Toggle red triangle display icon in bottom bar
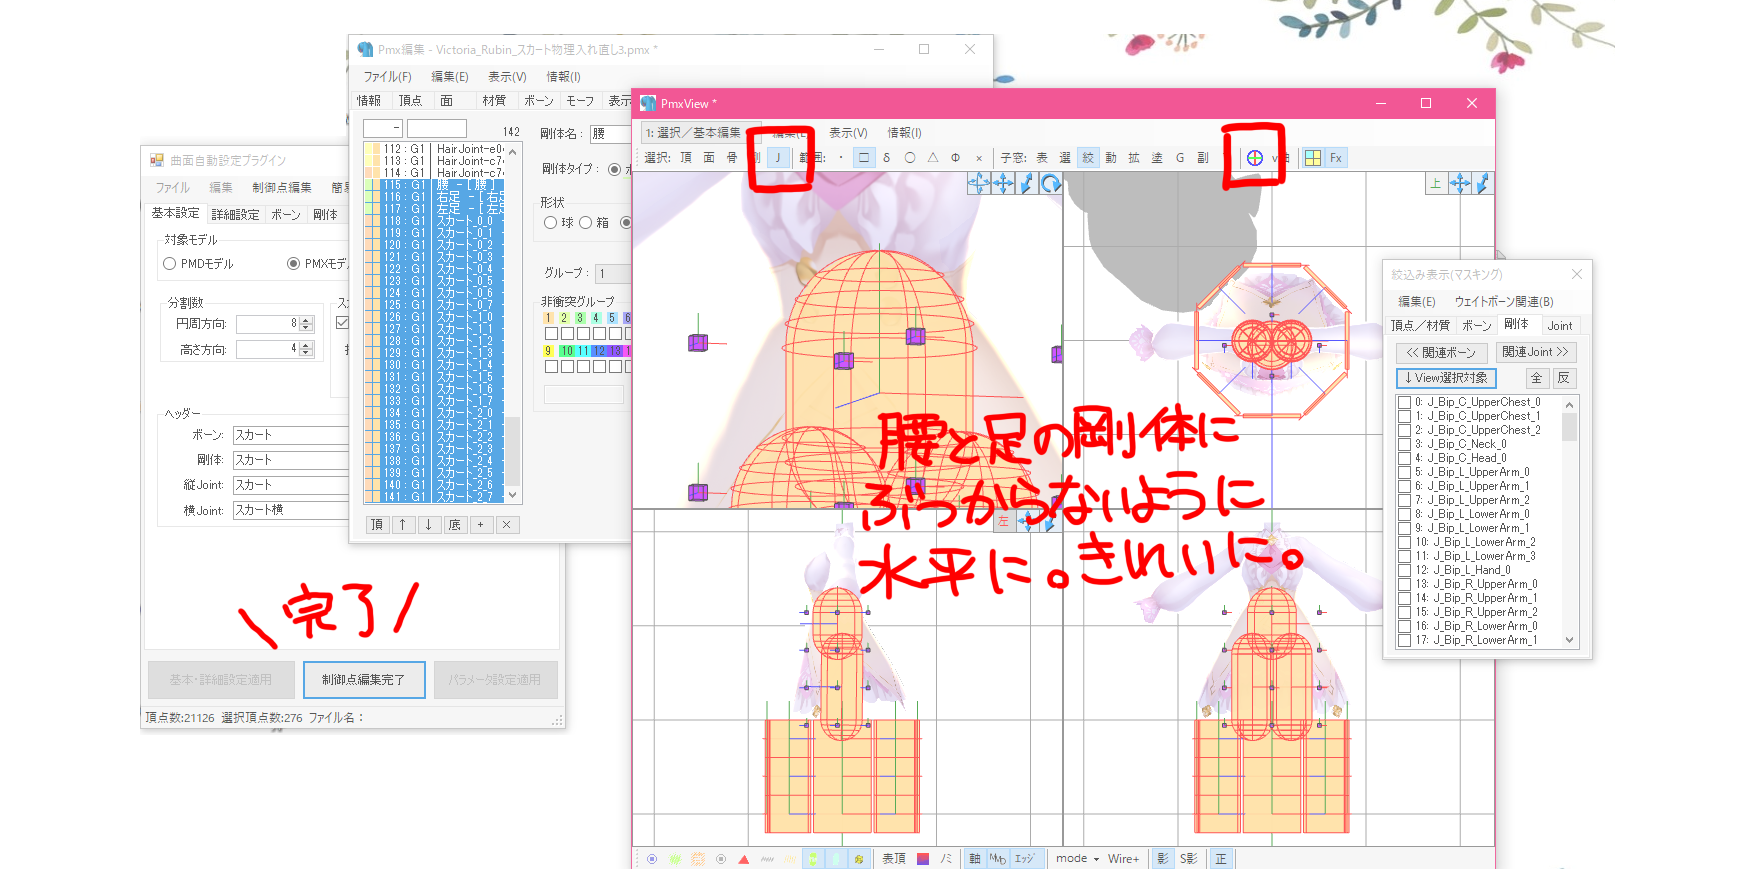The width and height of the screenshot is (1743, 869). (743, 859)
